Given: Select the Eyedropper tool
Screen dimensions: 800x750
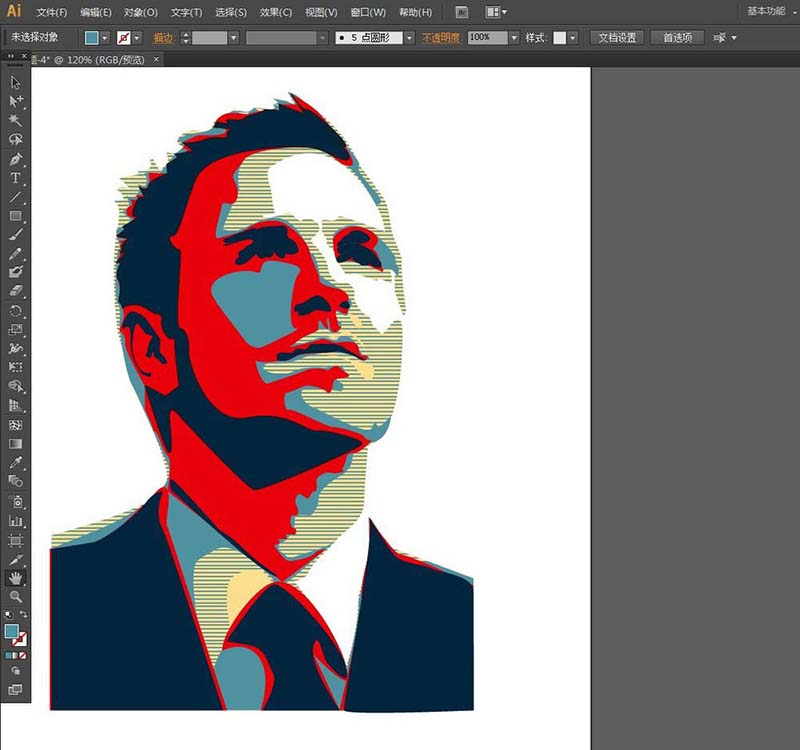Looking at the screenshot, I should tap(15, 463).
